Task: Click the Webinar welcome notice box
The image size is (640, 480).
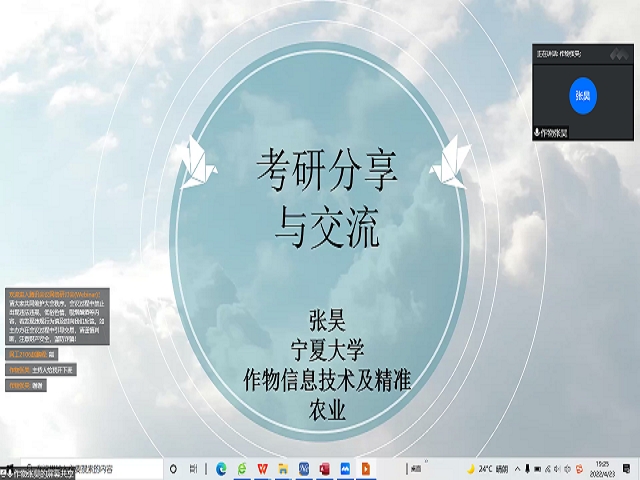Action: click(57, 316)
